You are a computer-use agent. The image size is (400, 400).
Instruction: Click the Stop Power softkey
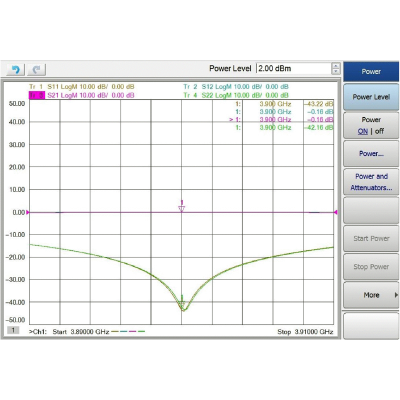(371, 267)
